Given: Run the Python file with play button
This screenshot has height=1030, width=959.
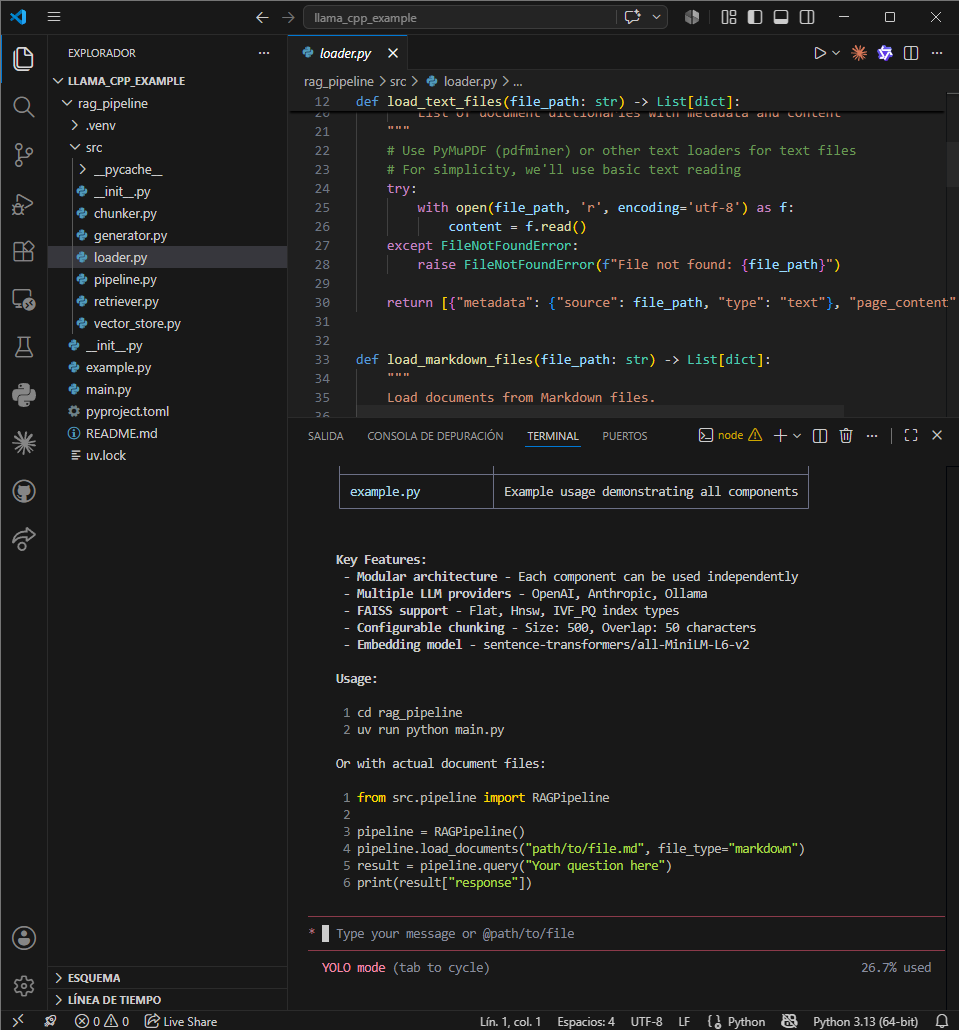Looking at the screenshot, I should point(820,53).
